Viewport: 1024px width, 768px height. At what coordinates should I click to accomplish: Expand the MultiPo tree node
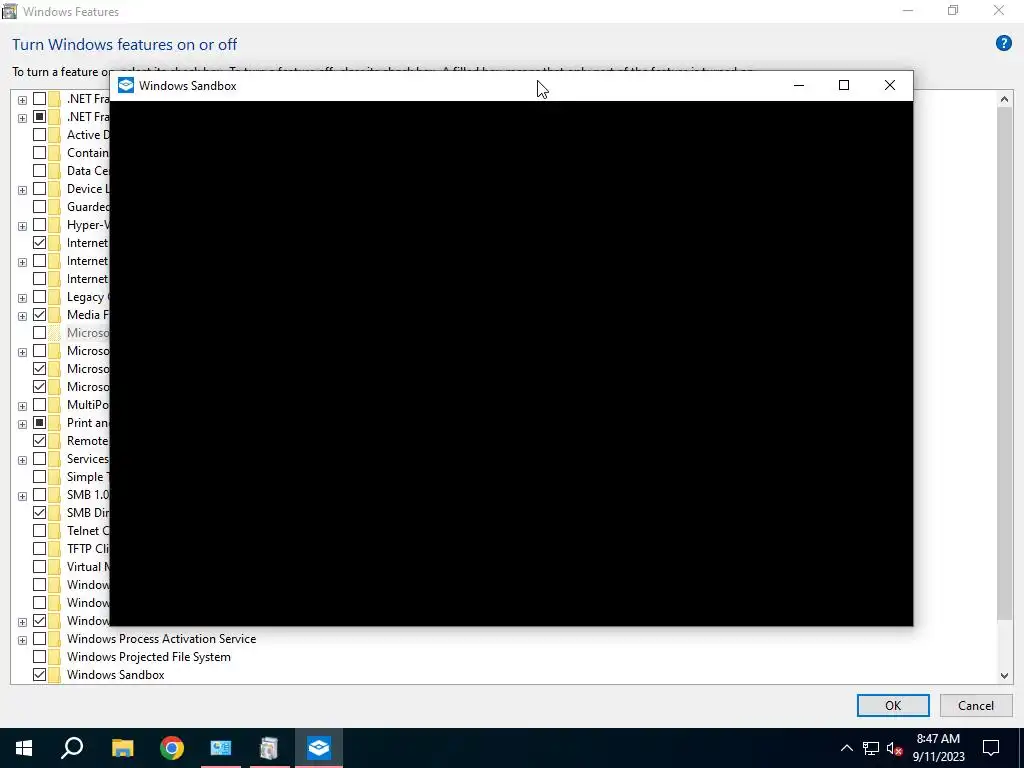pos(22,406)
